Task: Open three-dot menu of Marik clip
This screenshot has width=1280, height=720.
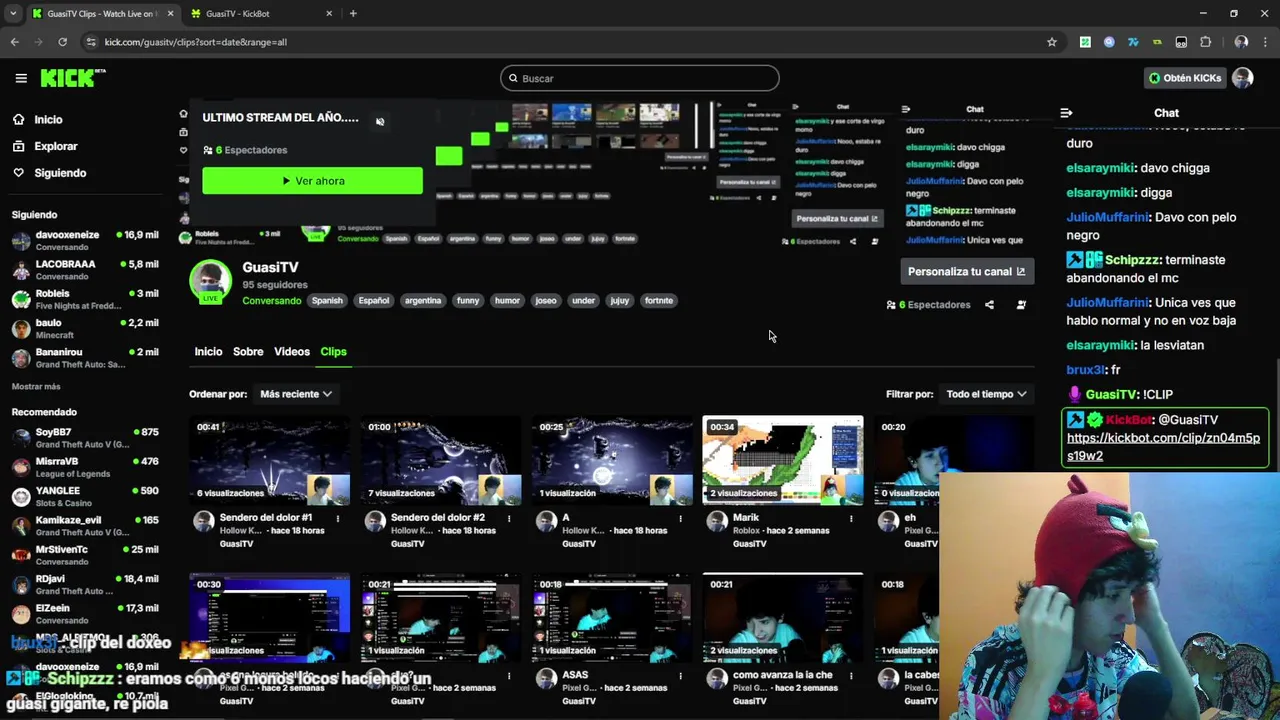Action: click(851, 518)
